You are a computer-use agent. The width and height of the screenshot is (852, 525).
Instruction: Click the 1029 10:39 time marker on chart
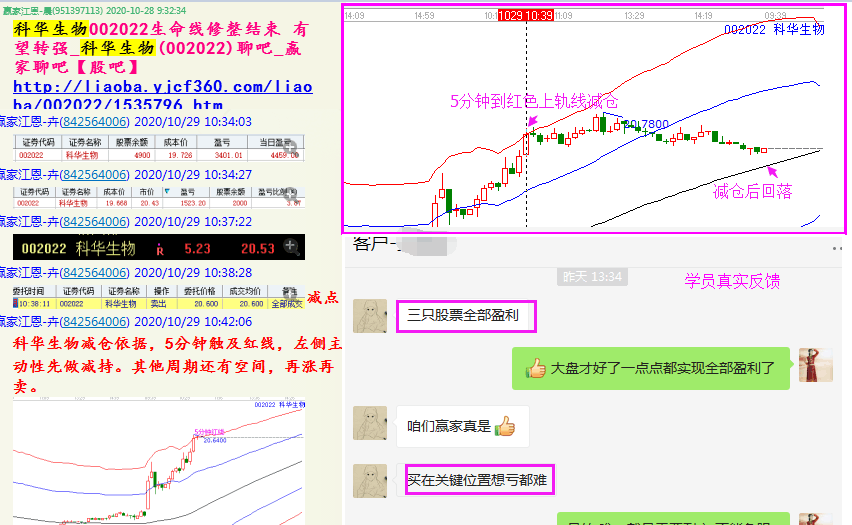[526, 16]
